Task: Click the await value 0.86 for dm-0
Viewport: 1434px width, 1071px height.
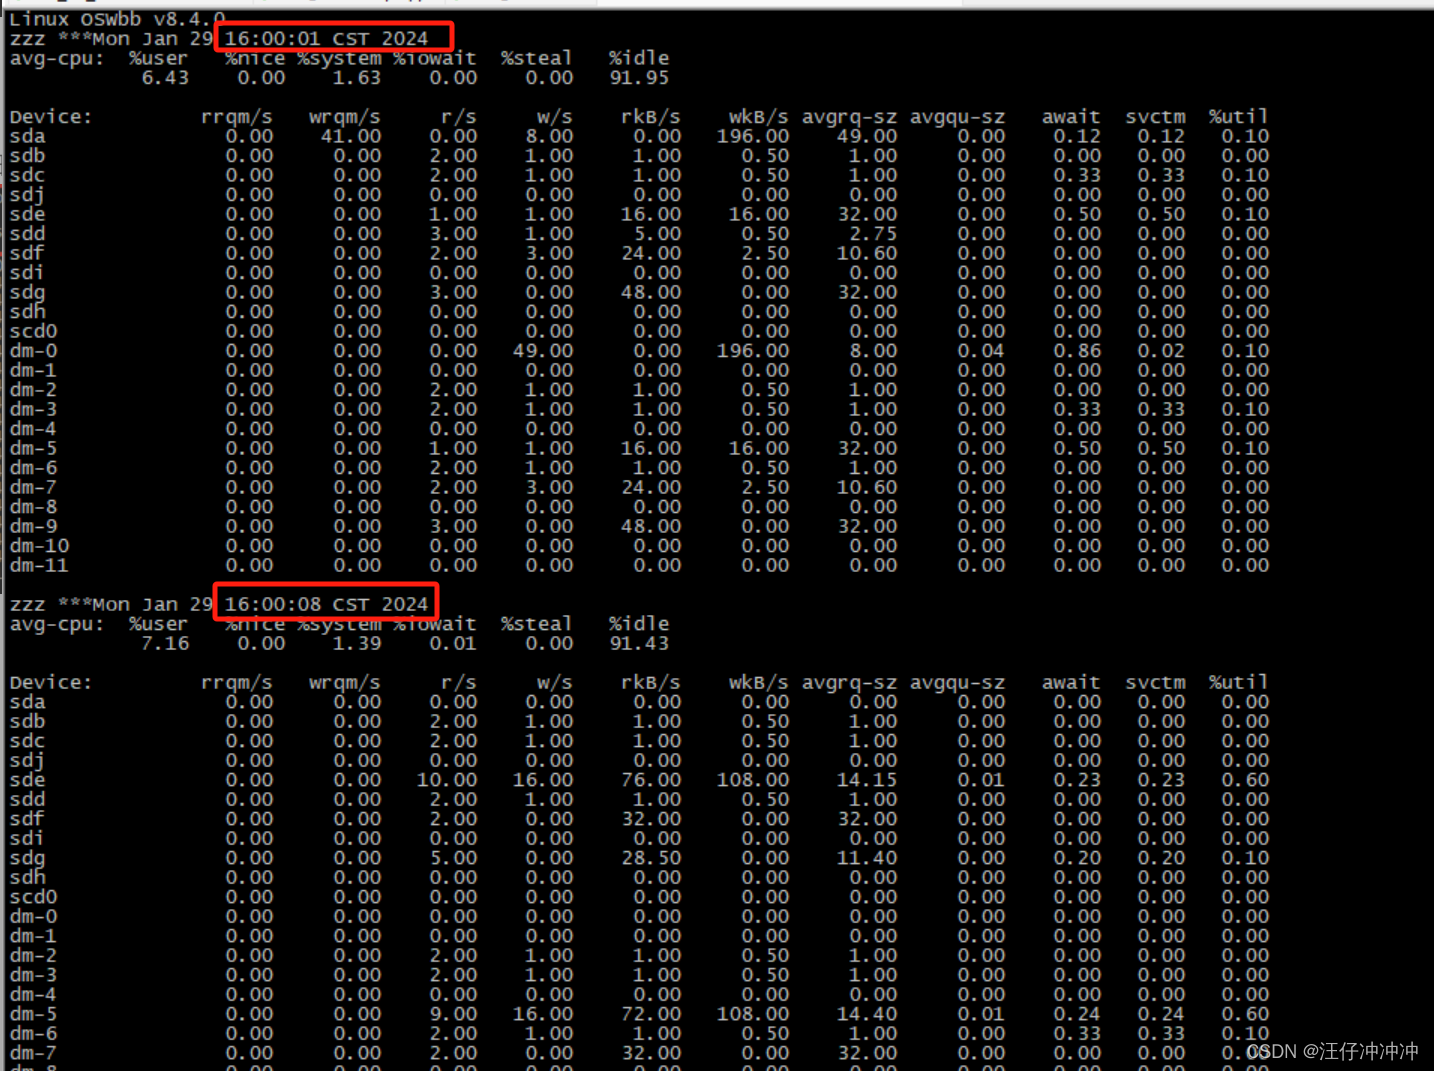Action: pyautogui.click(x=1076, y=350)
